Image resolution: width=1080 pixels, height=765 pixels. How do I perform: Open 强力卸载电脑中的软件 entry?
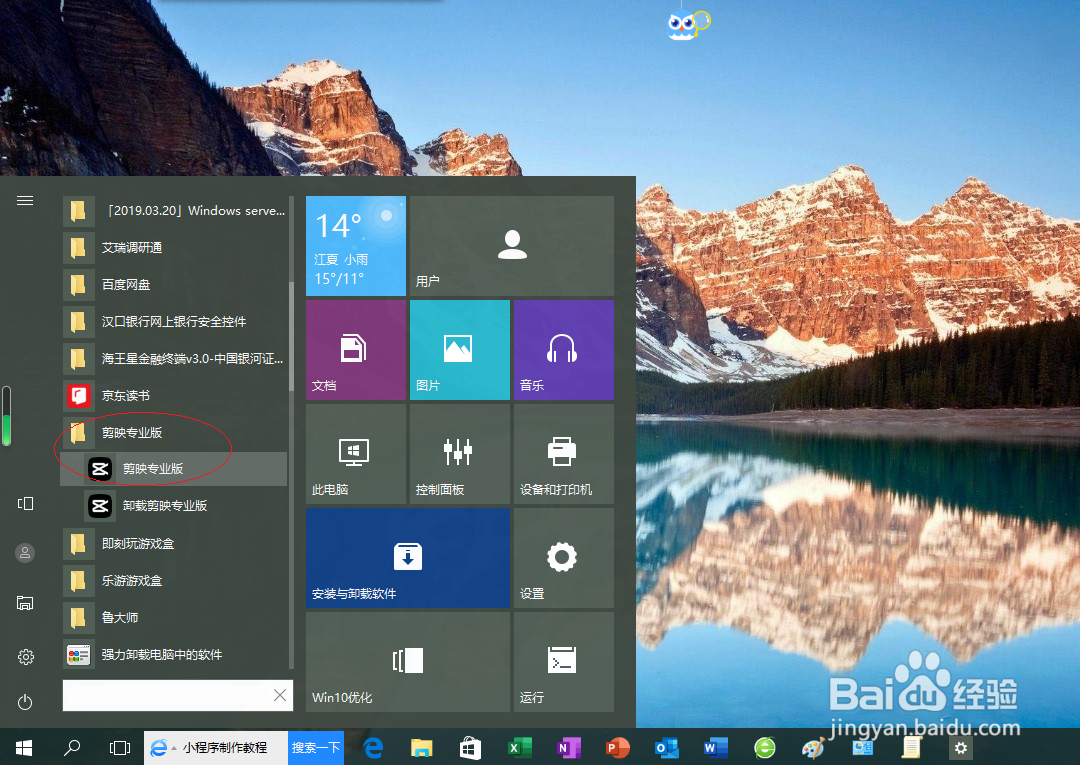point(174,654)
